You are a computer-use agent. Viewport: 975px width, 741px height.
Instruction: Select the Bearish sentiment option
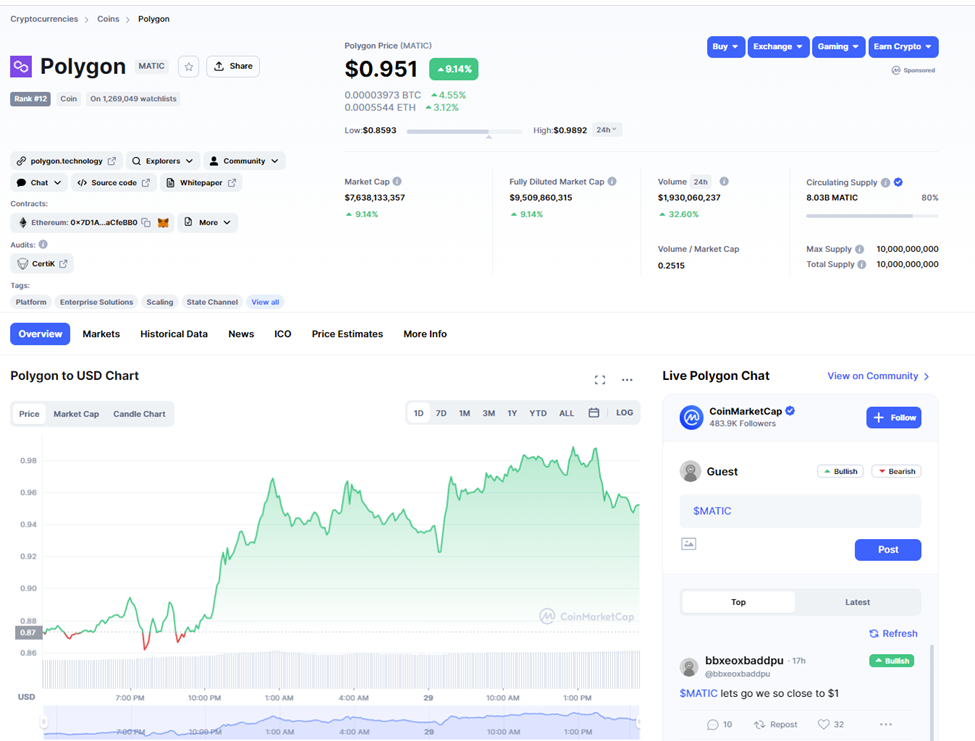point(896,471)
